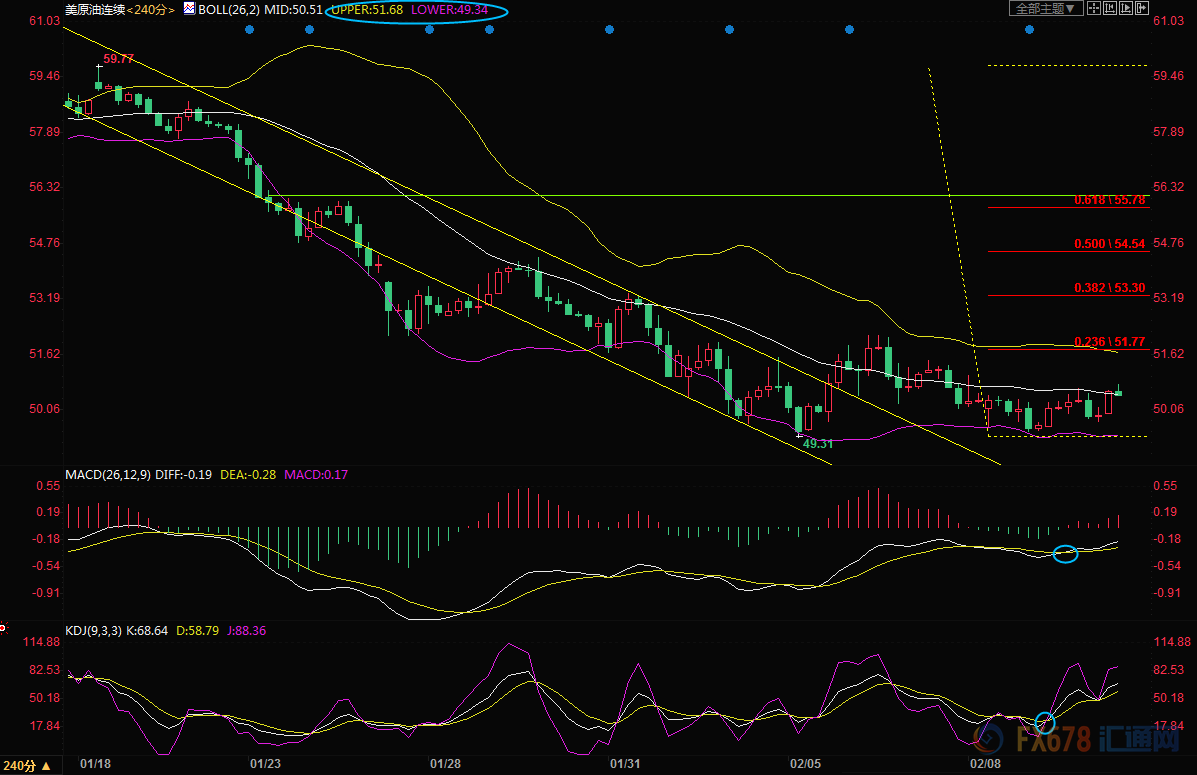Screen dimensions: 1197x775
Task: Open the 全部主题 dropdown
Action: tap(1046, 9)
